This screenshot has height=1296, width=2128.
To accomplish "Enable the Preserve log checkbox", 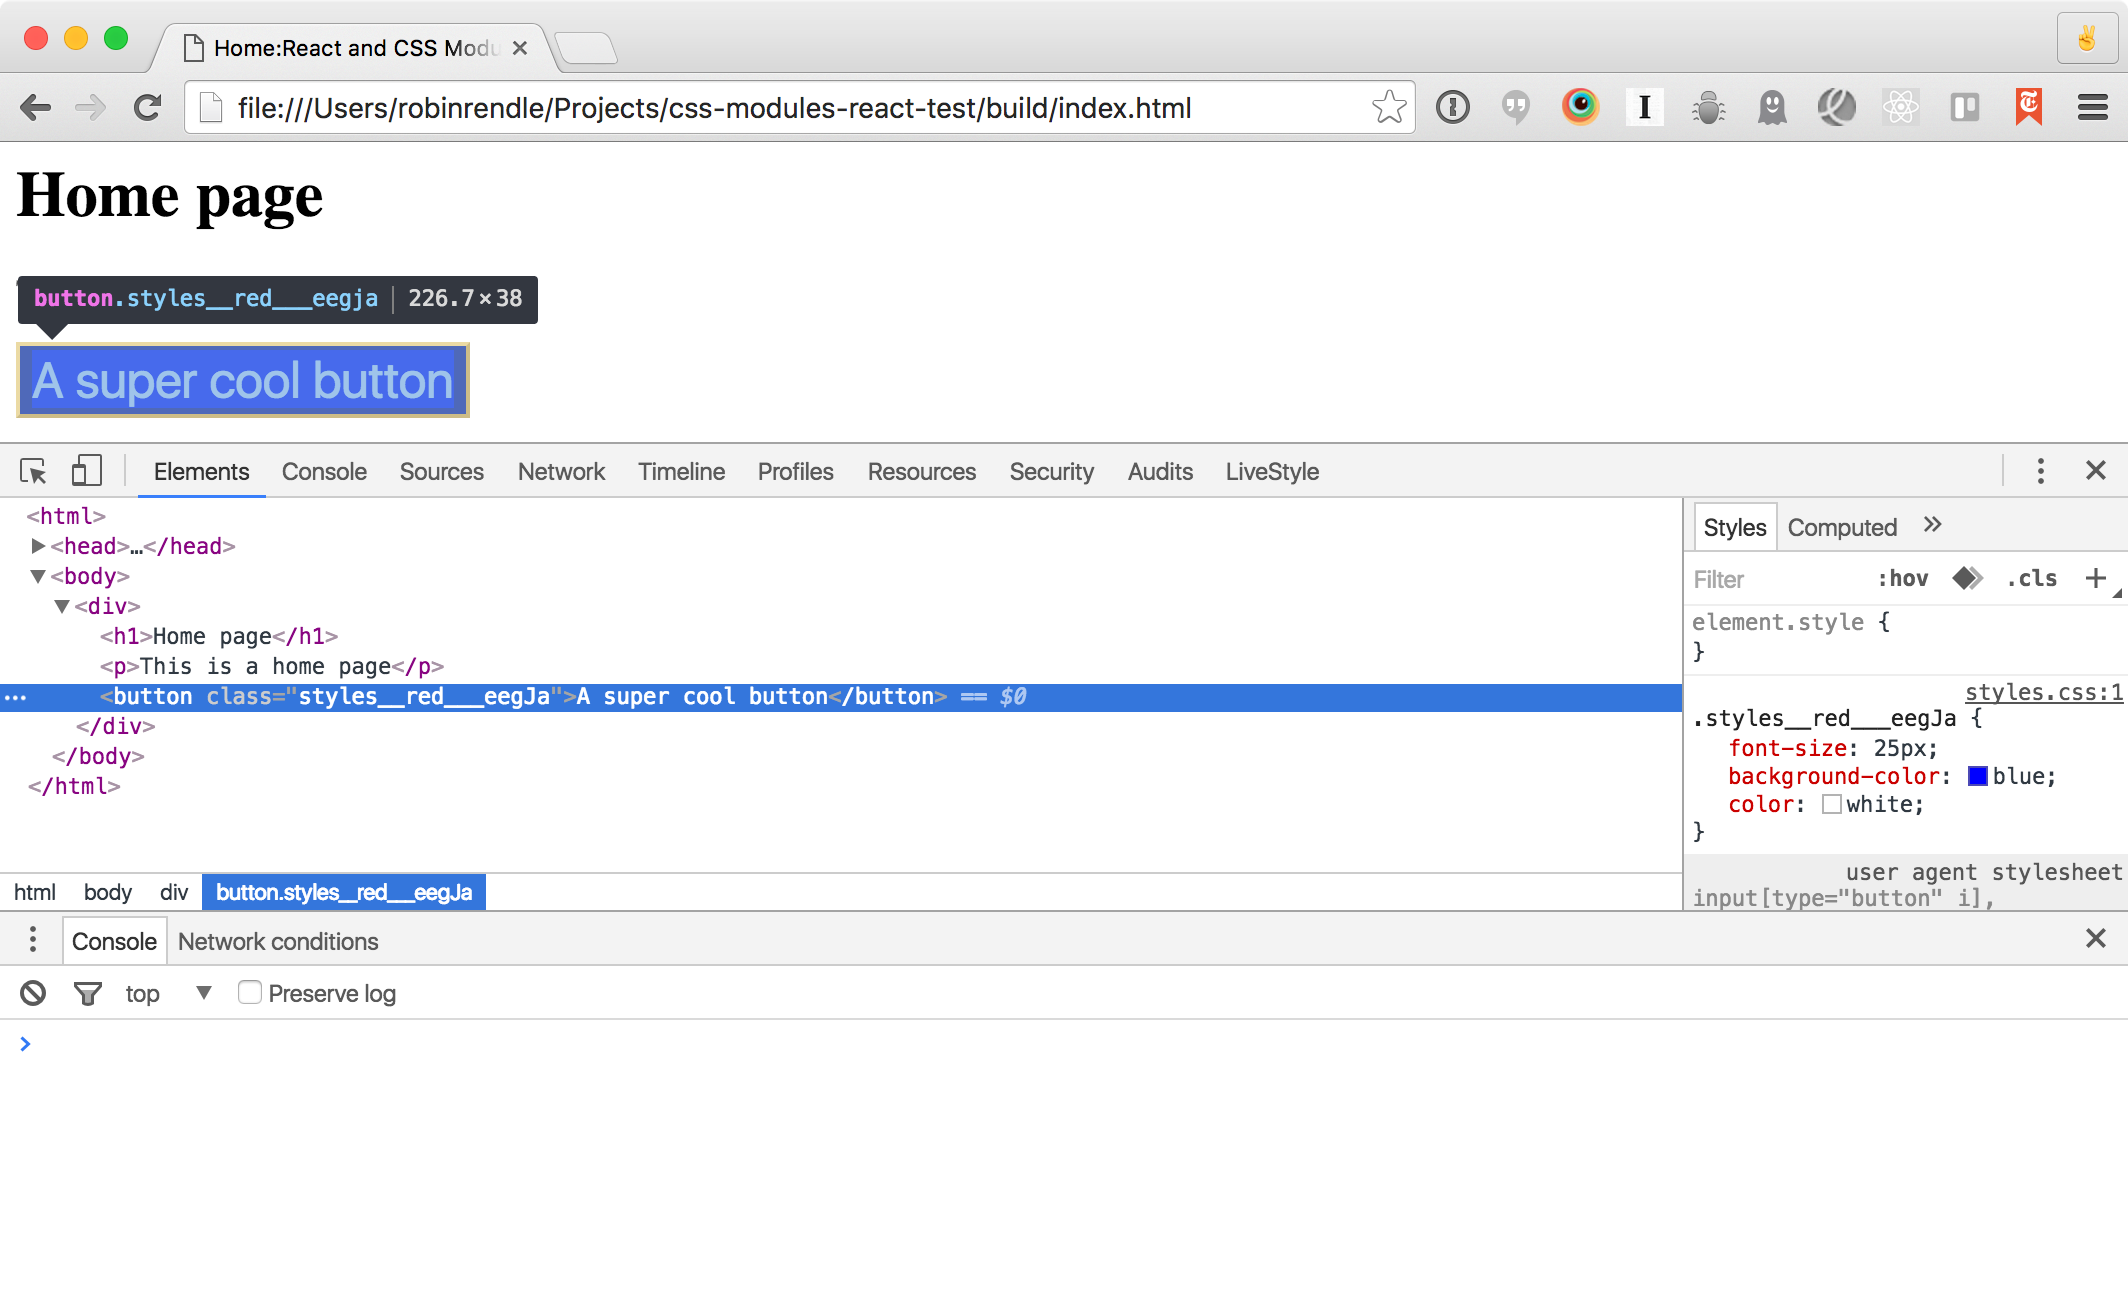I will coord(250,992).
